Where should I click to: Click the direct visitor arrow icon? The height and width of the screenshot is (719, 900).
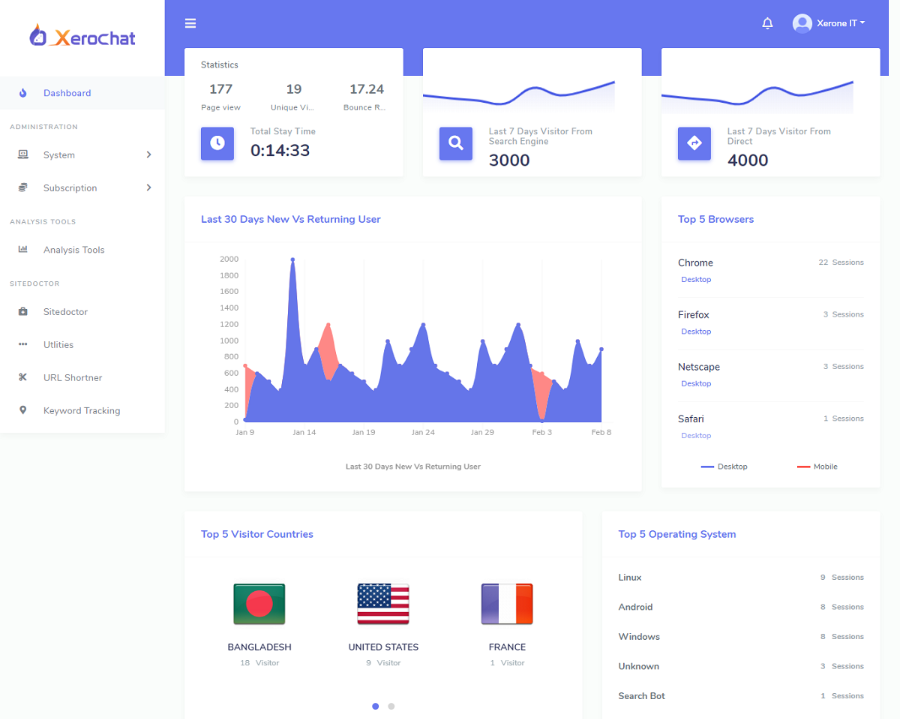tap(694, 143)
